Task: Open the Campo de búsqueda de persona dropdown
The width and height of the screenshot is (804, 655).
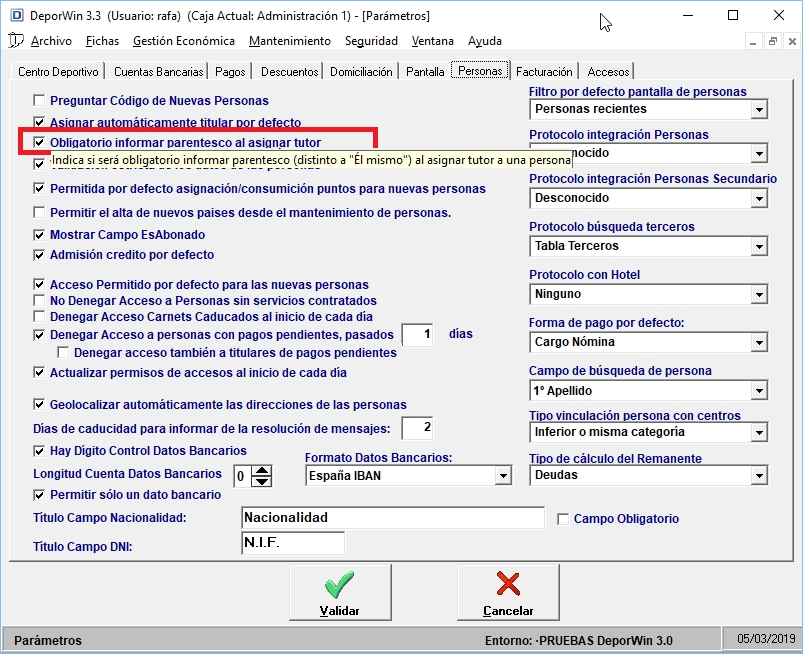Action: (759, 391)
